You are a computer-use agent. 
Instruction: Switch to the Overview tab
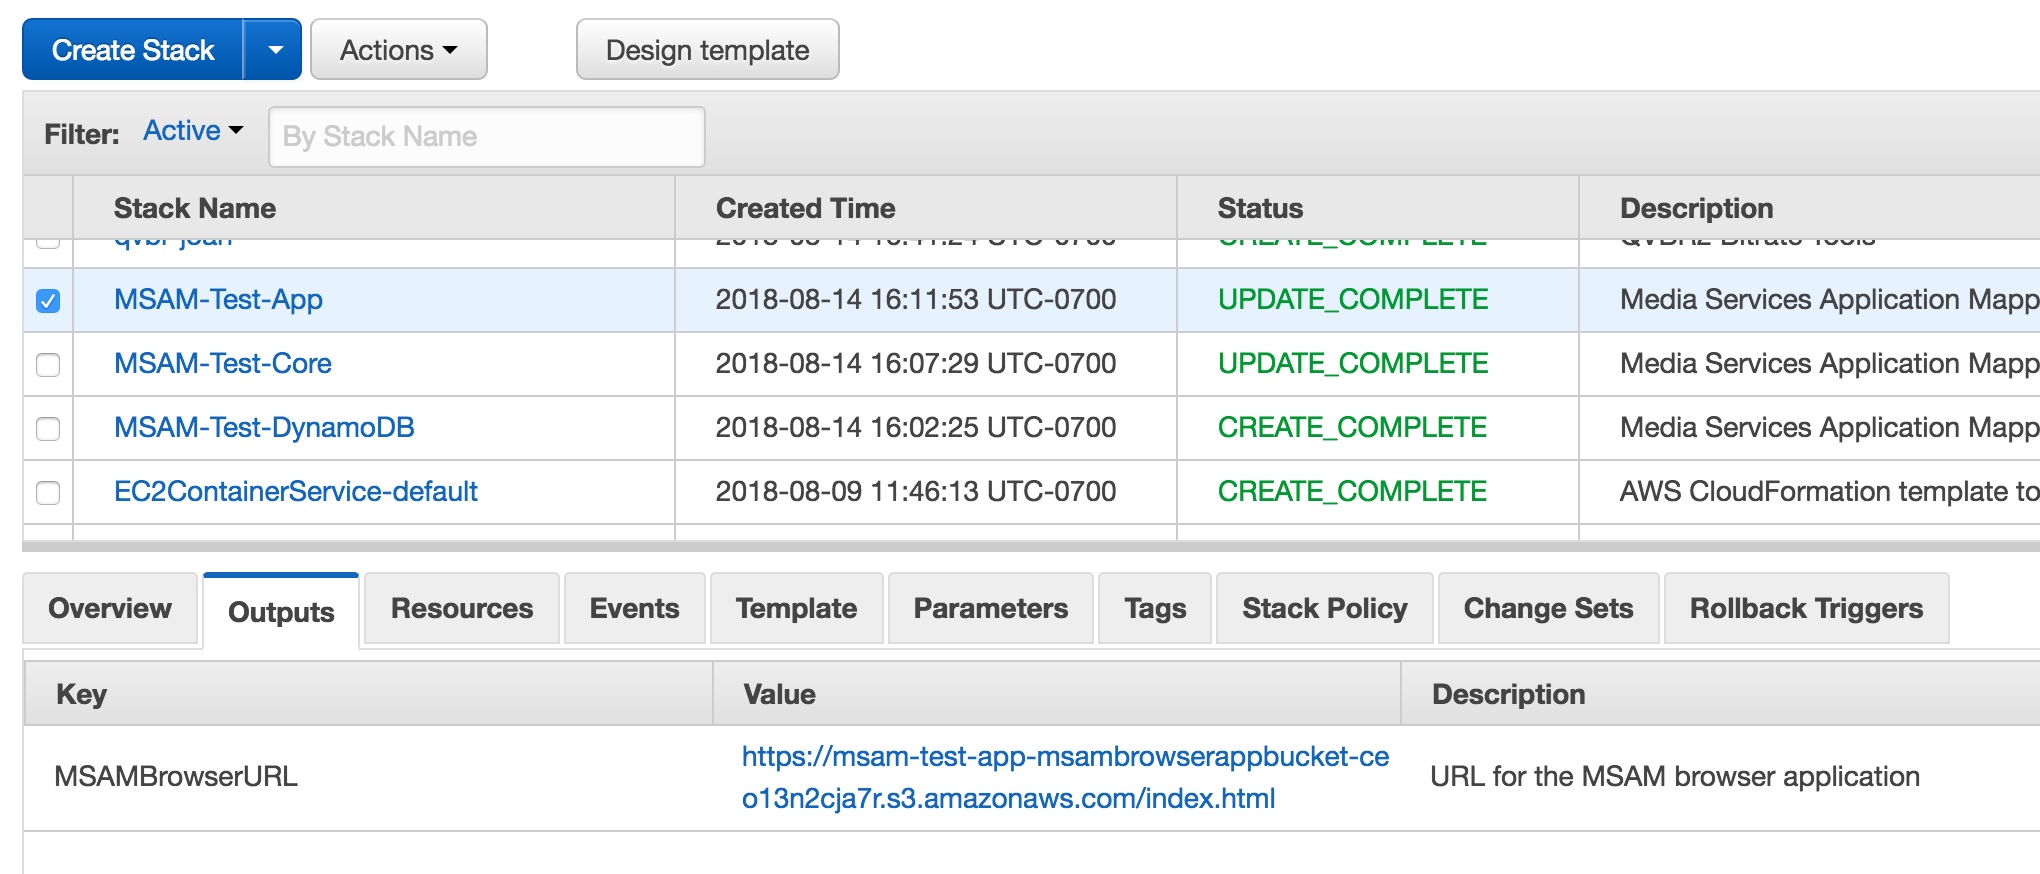(110, 608)
